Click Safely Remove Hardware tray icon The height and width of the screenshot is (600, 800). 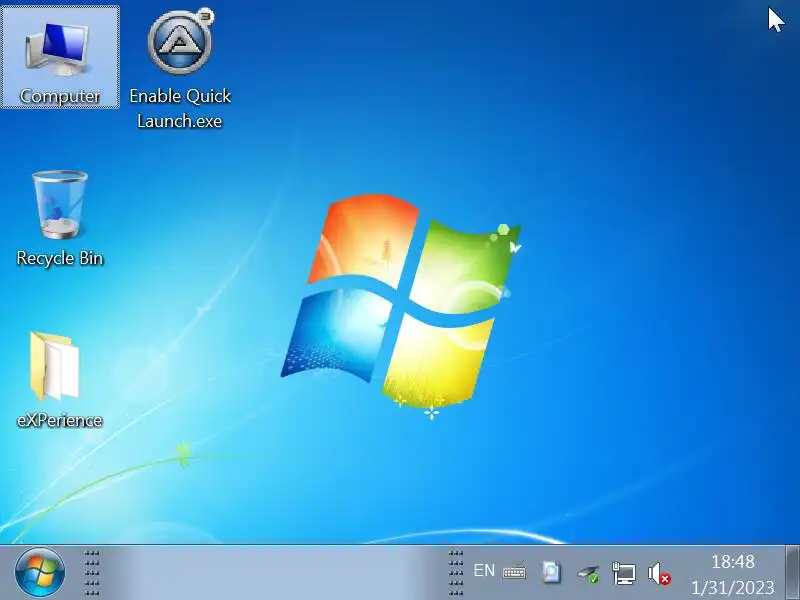point(588,573)
